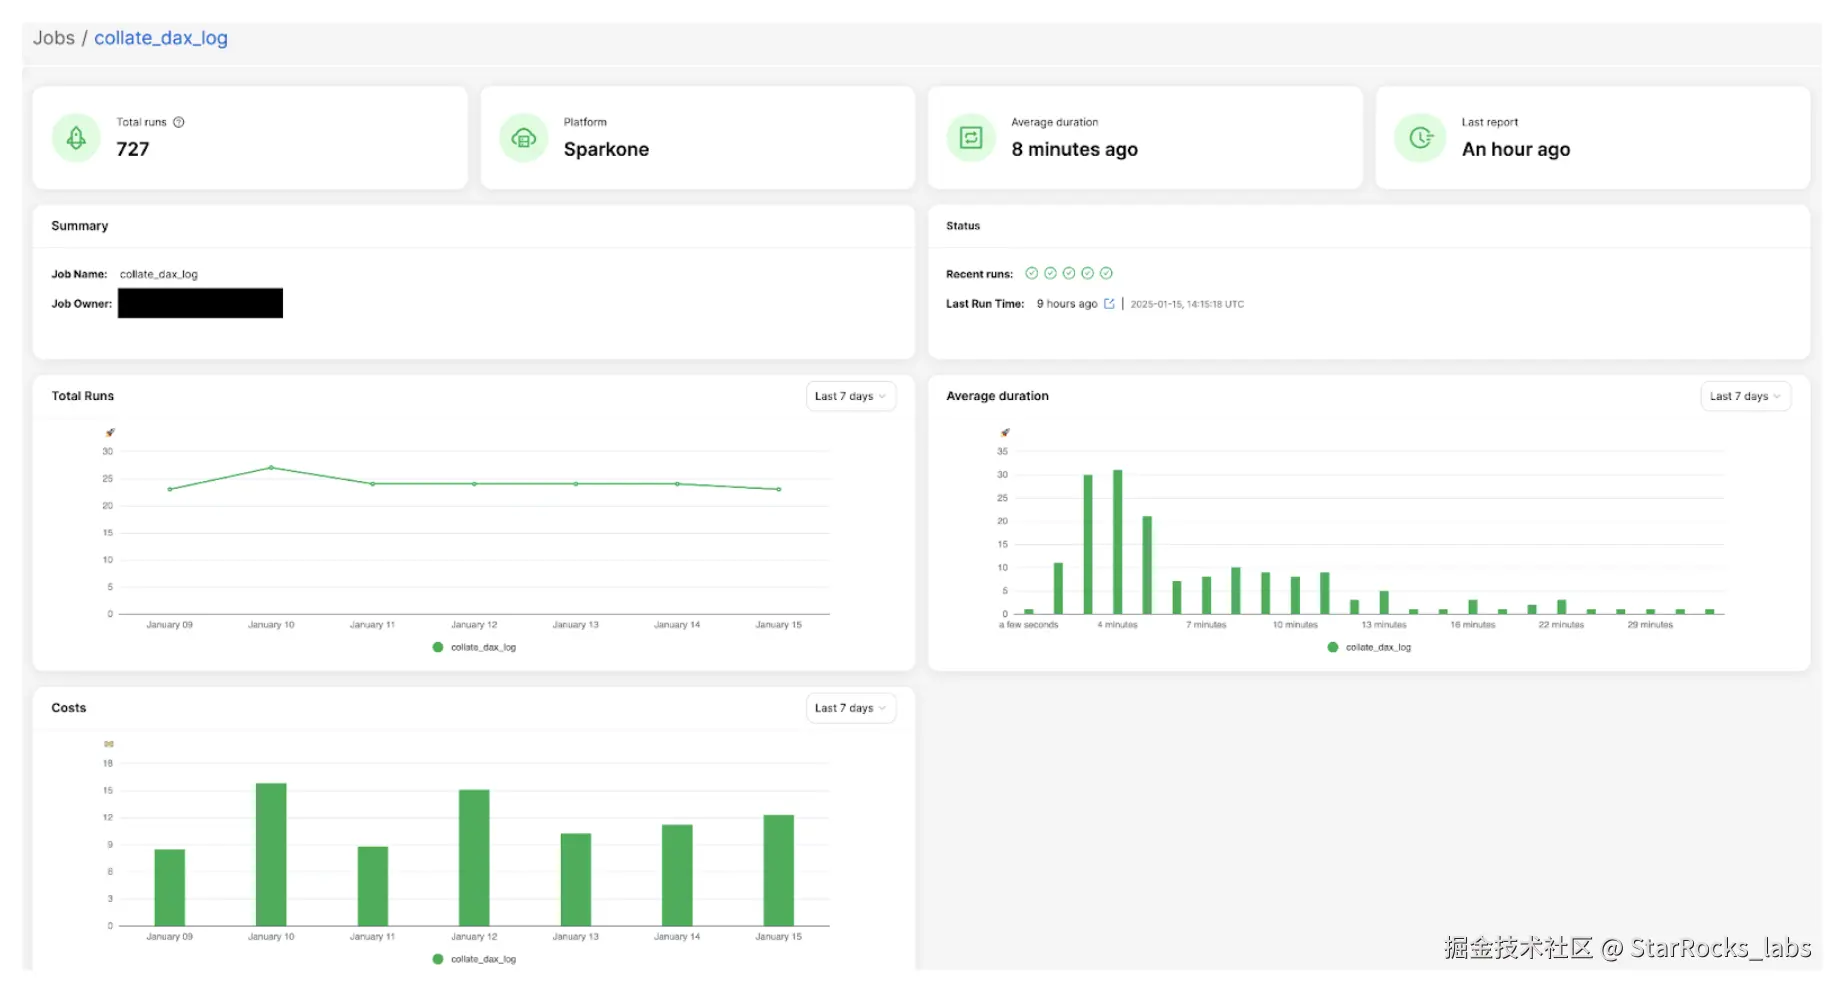
Task: Click the '9 hours ago' last run time
Action: [x=1067, y=304]
